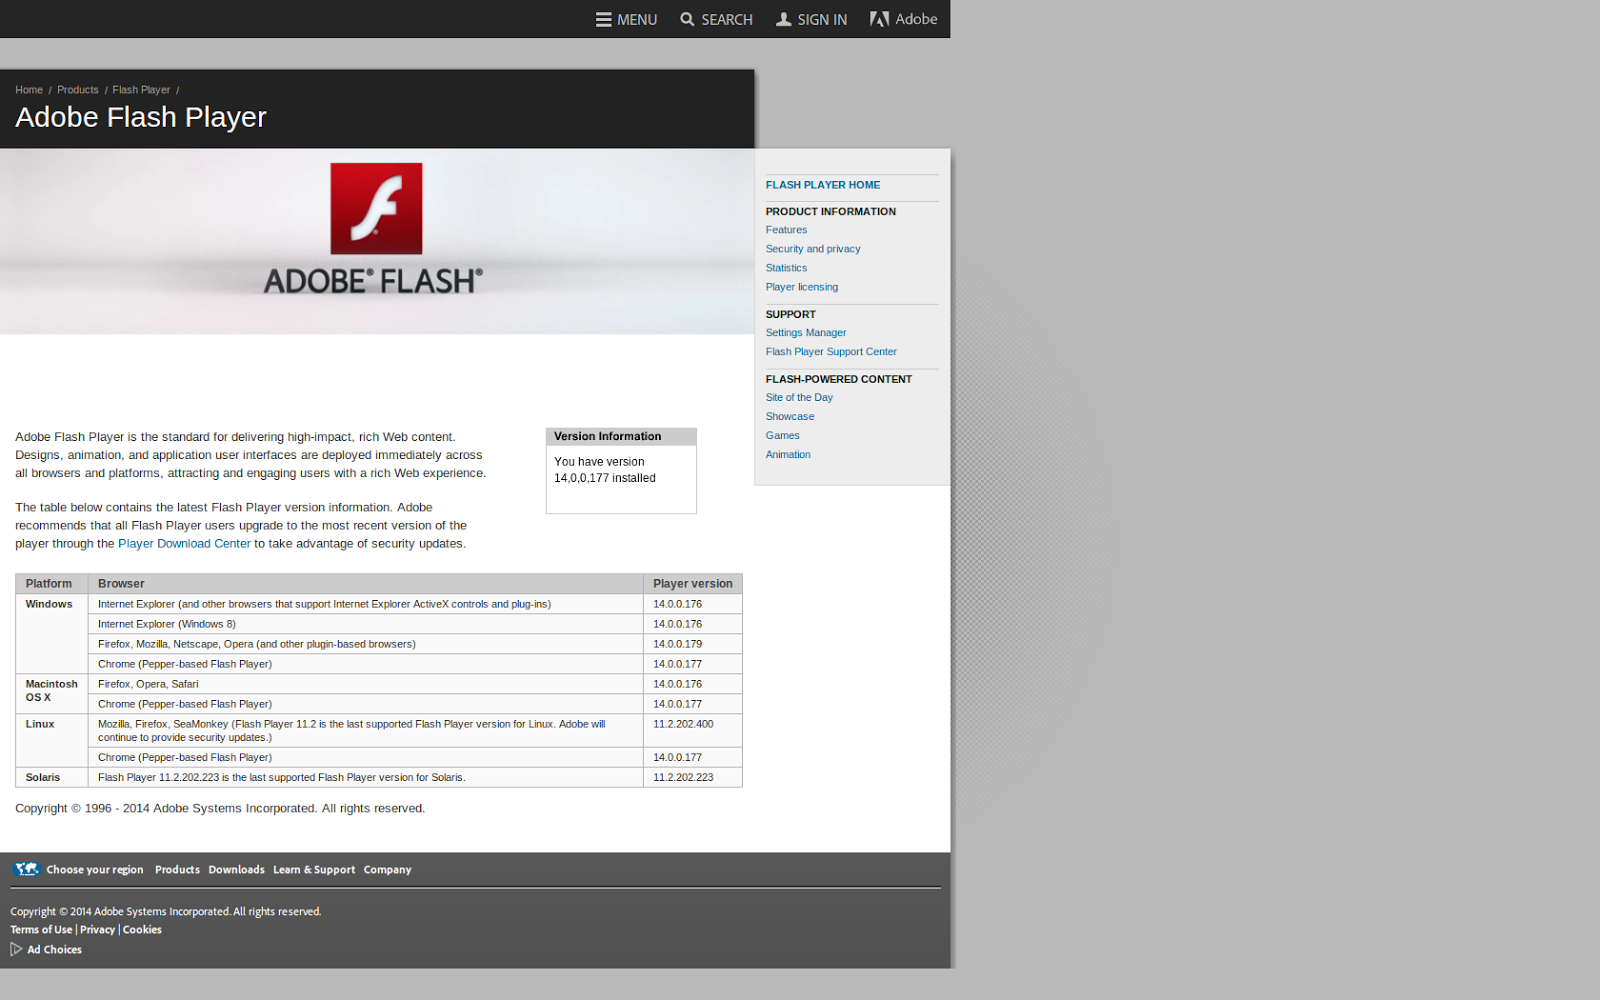The width and height of the screenshot is (1600, 1000).
Task: Click the world map region icon
Action: 26,869
